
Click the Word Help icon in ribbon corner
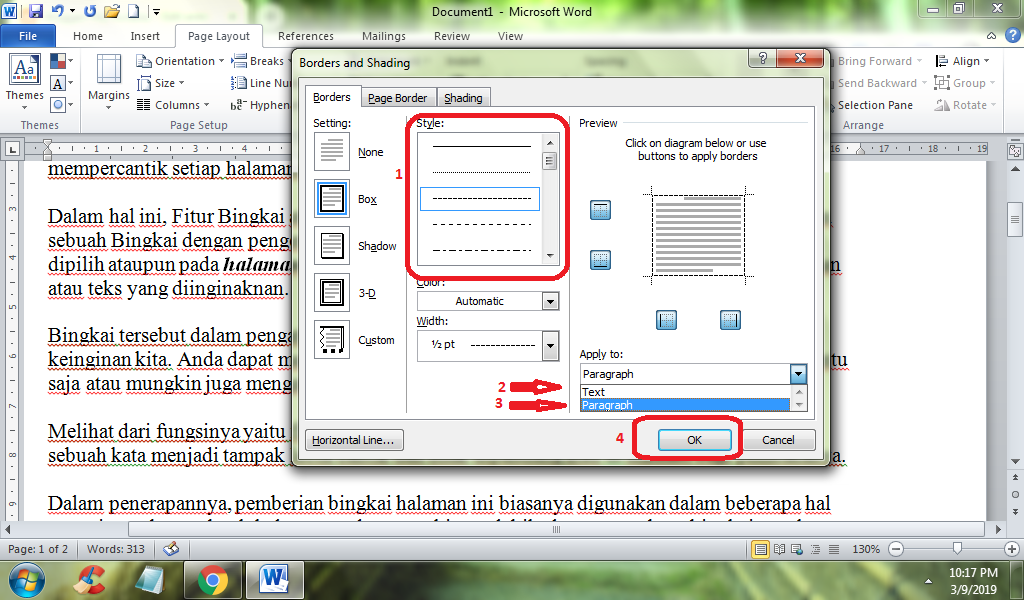[1014, 36]
